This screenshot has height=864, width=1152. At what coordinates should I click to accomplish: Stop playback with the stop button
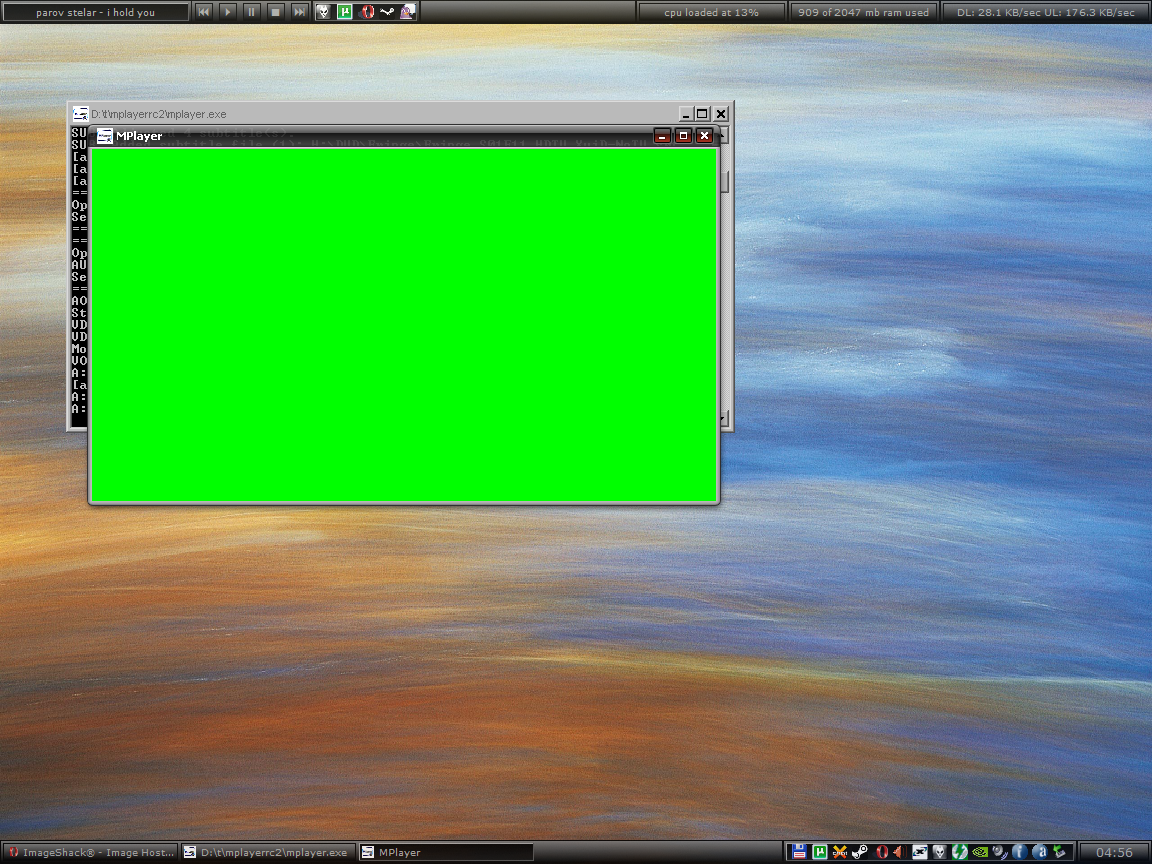[x=276, y=12]
